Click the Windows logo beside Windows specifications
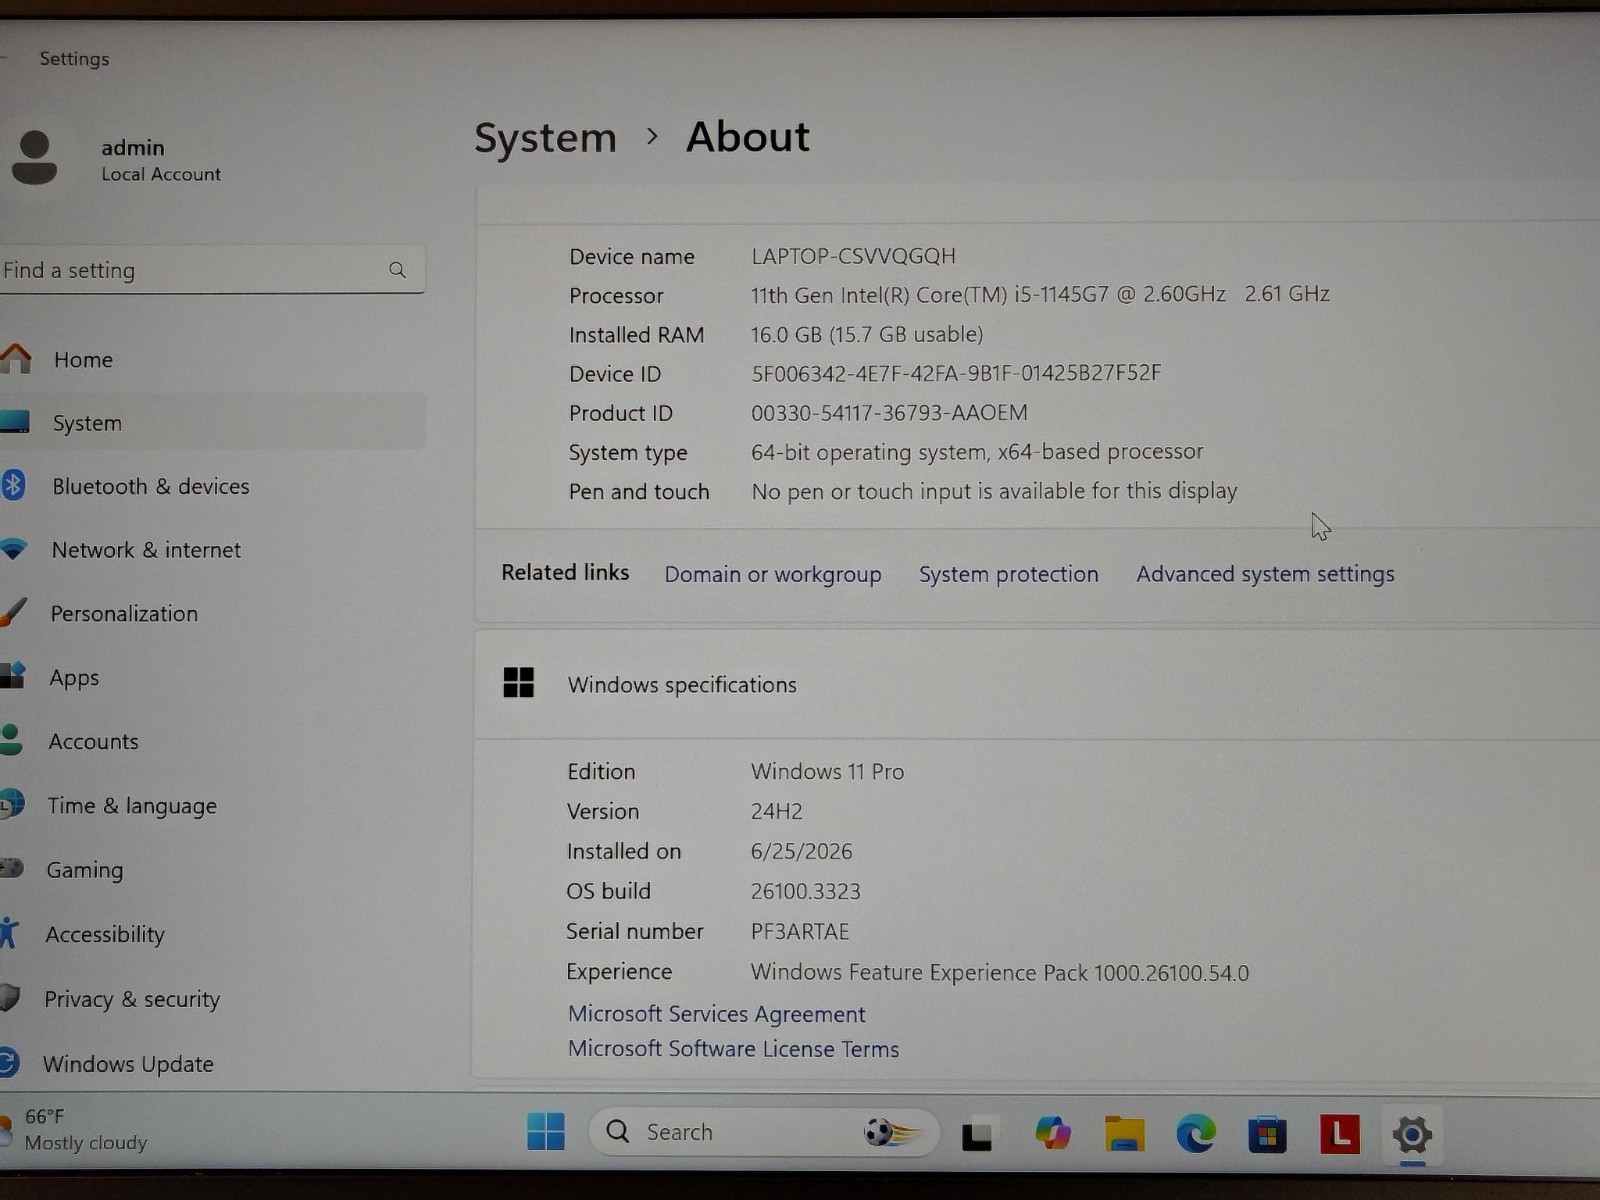Image resolution: width=1600 pixels, height=1200 pixels. point(518,683)
